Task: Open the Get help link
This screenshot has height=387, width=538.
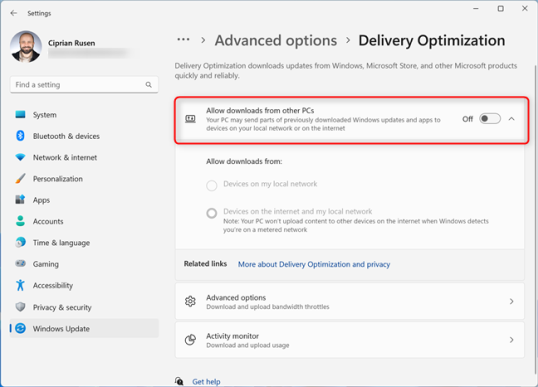Action: pos(206,382)
